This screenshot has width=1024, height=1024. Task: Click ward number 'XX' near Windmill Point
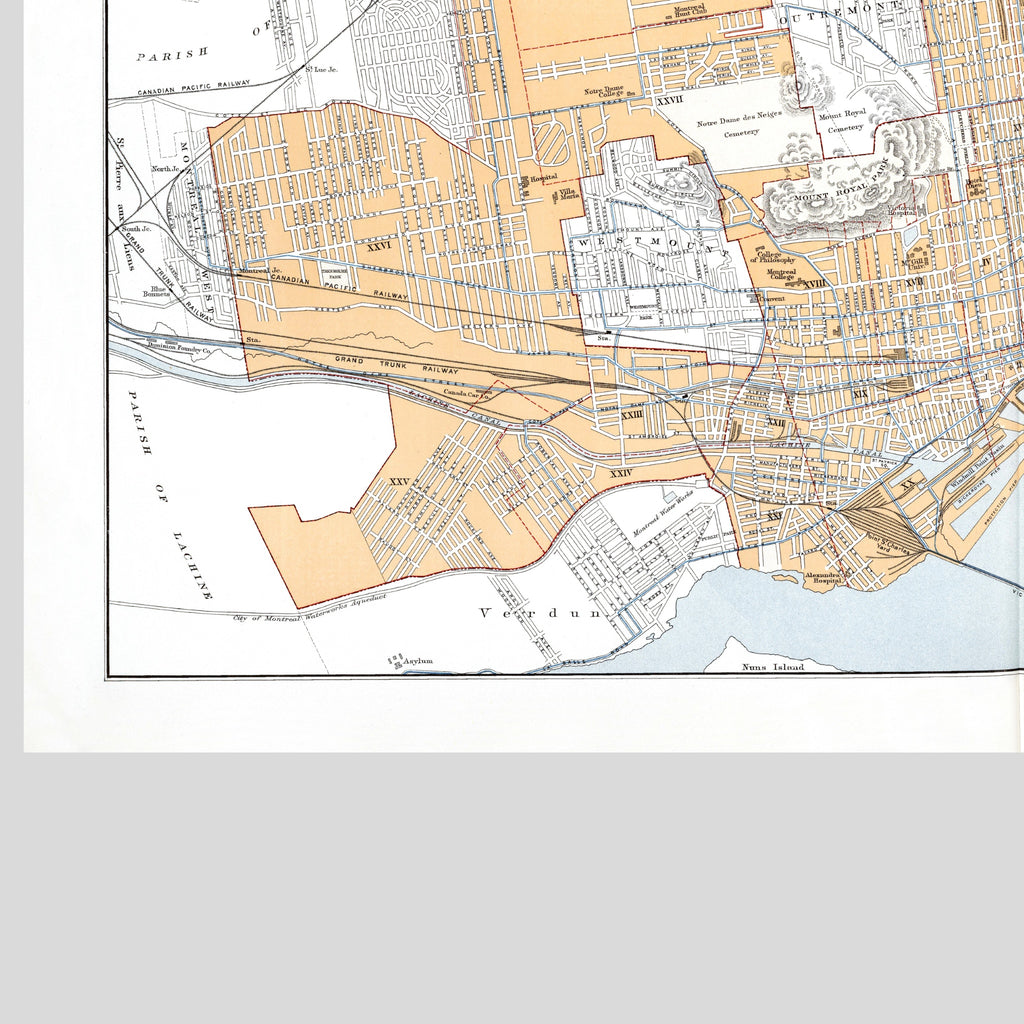click(x=908, y=484)
